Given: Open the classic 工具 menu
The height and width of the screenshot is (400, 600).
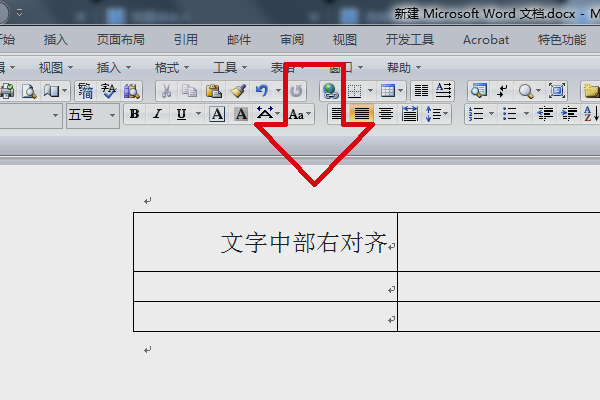Looking at the screenshot, I should pyautogui.click(x=230, y=68).
